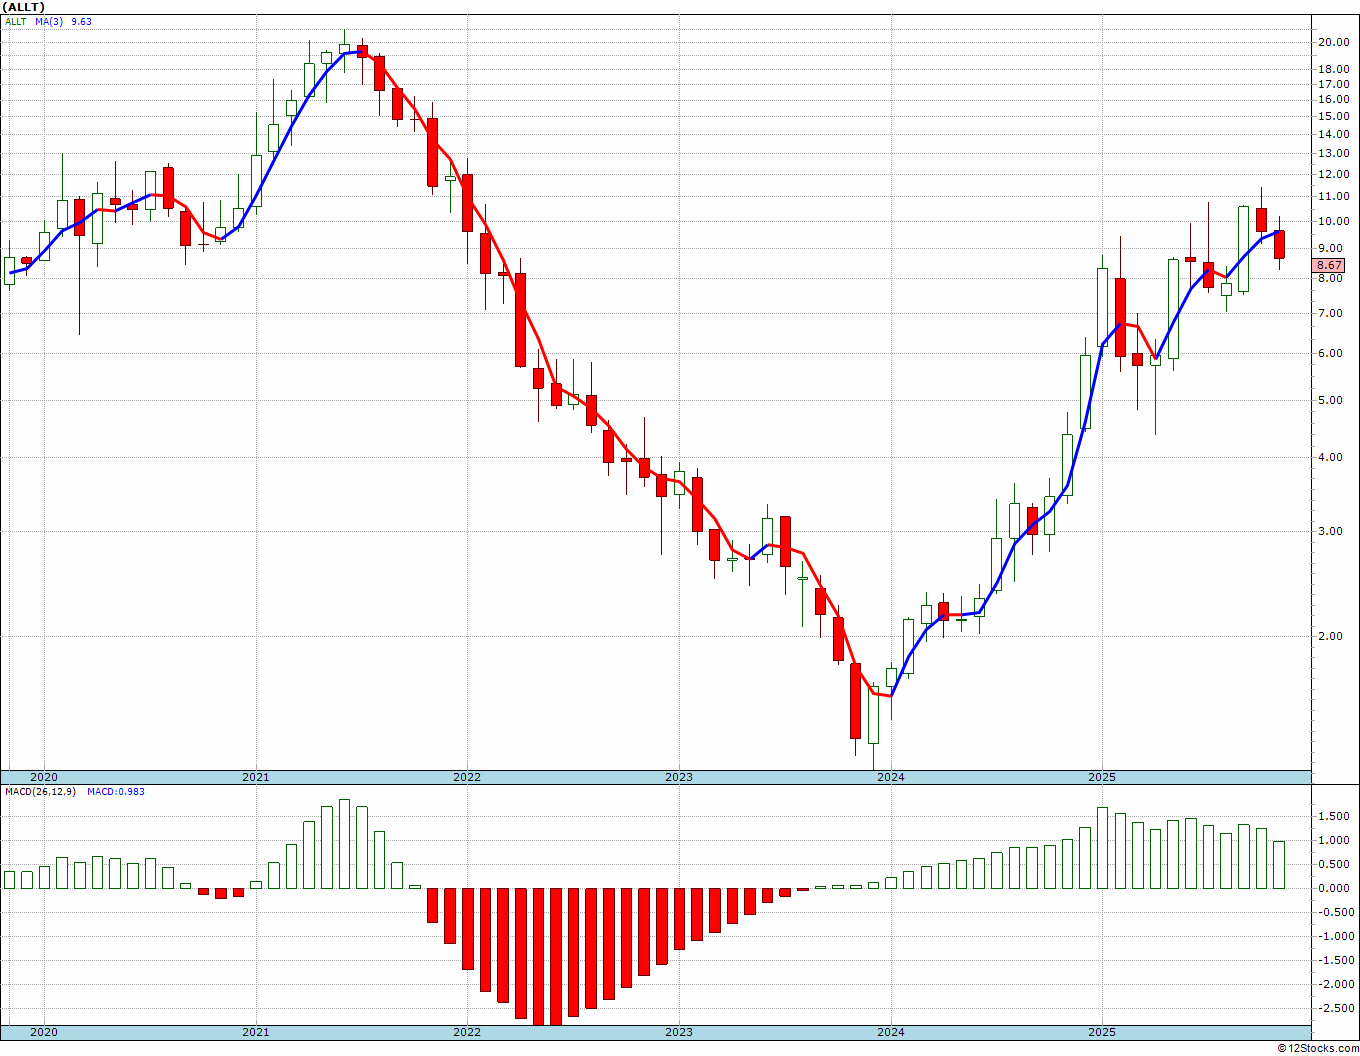The height and width of the screenshot is (1056, 1360).
Task: Click 2025 on the MACD panel time axis
Action: tap(1102, 1032)
